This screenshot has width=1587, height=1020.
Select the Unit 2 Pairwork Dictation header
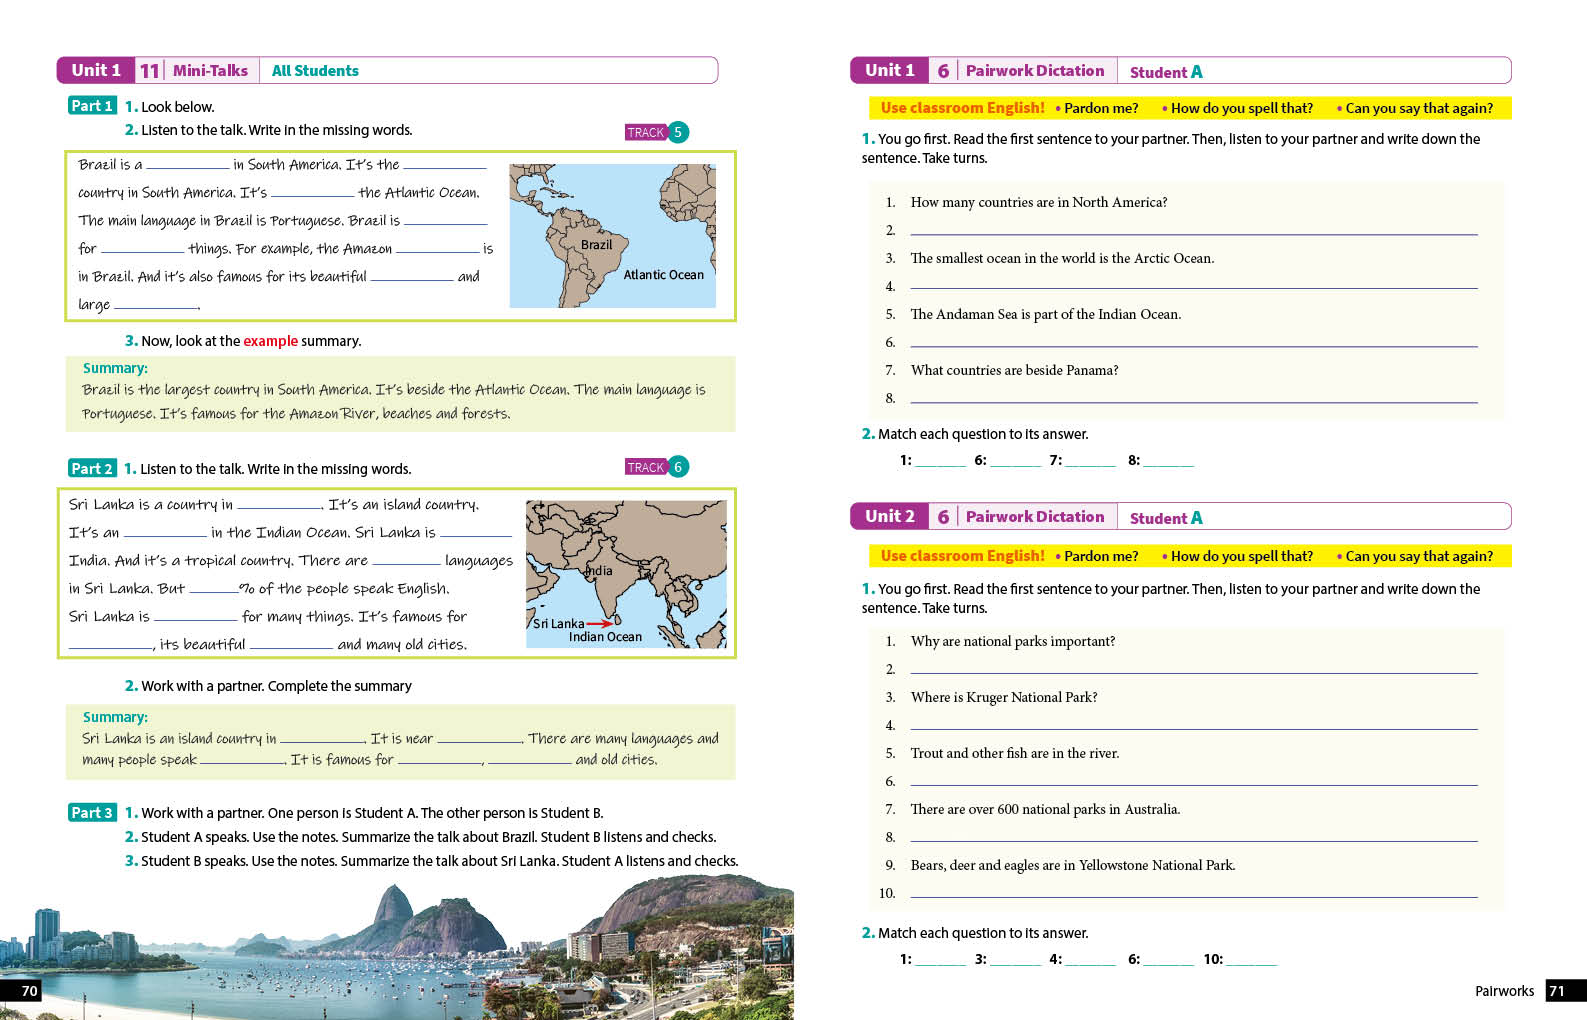click(x=1180, y=517)
